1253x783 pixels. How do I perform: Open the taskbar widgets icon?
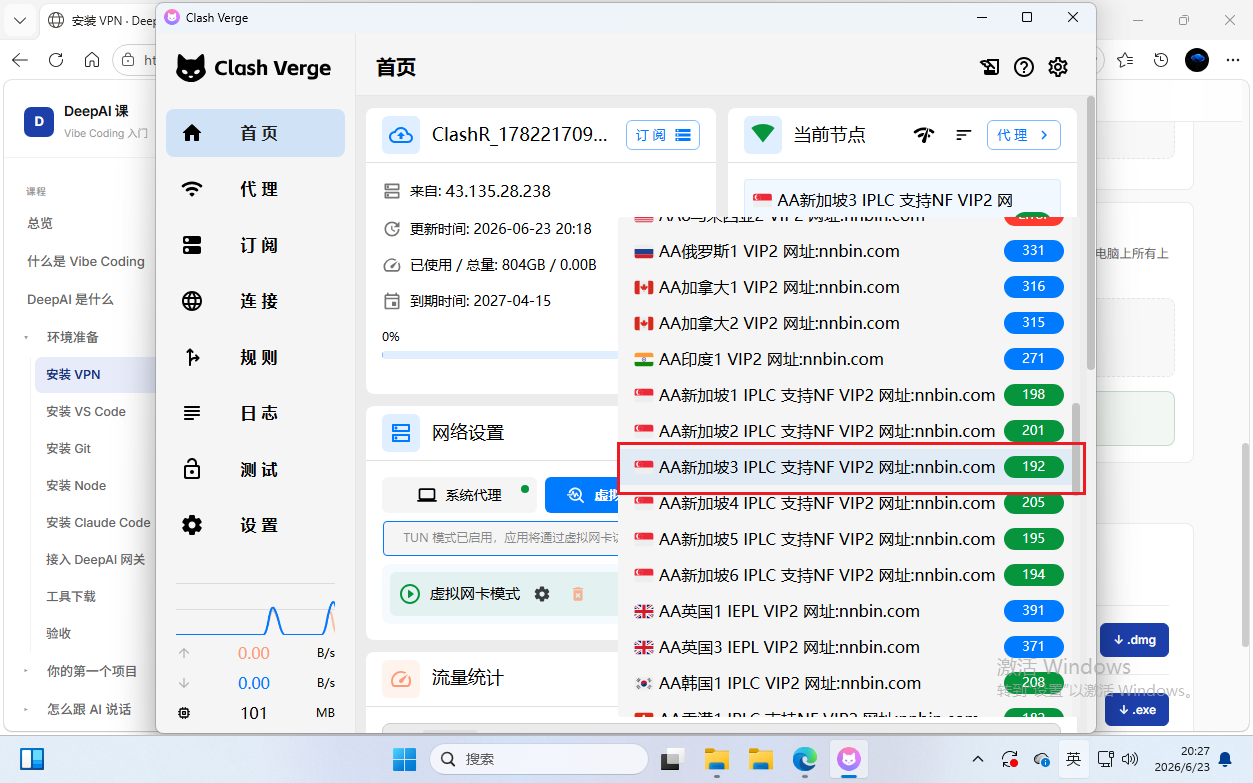(32, 759)
